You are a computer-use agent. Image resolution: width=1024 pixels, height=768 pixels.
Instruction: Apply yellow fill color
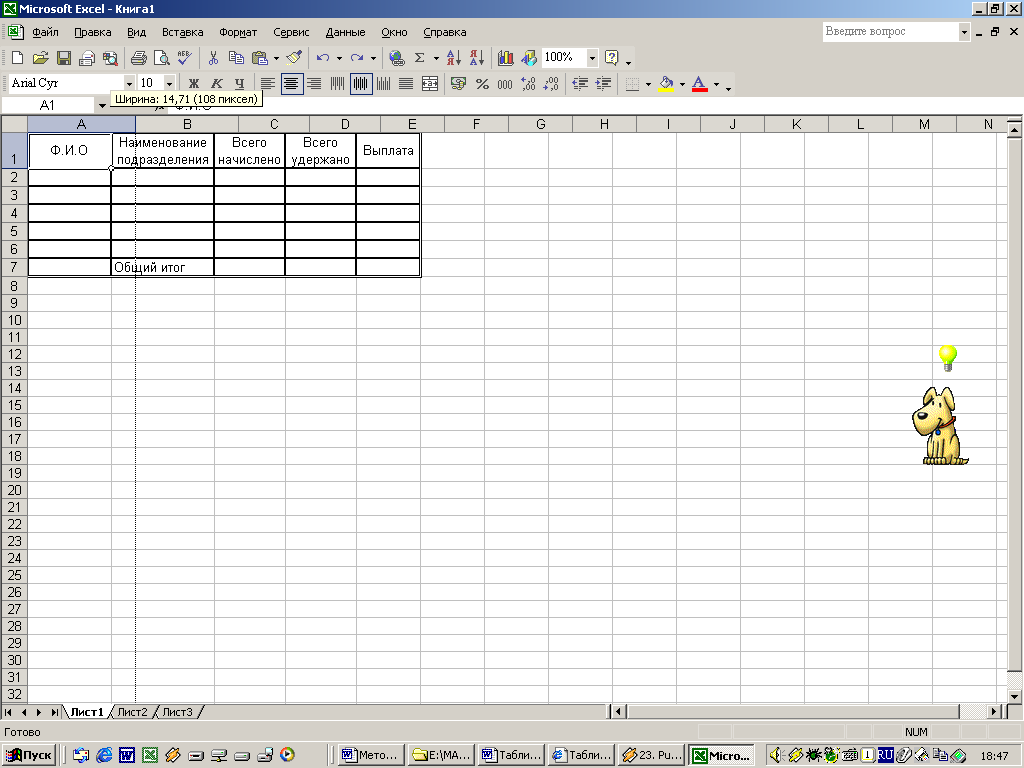point(666,84)
